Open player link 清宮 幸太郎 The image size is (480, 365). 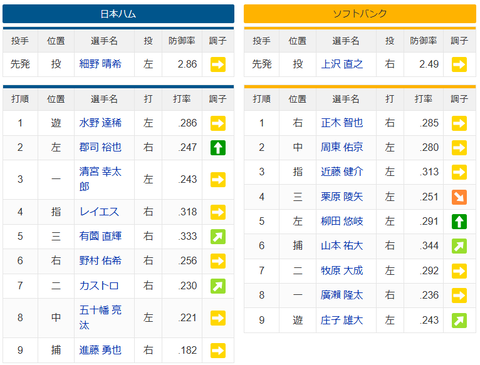100,179
